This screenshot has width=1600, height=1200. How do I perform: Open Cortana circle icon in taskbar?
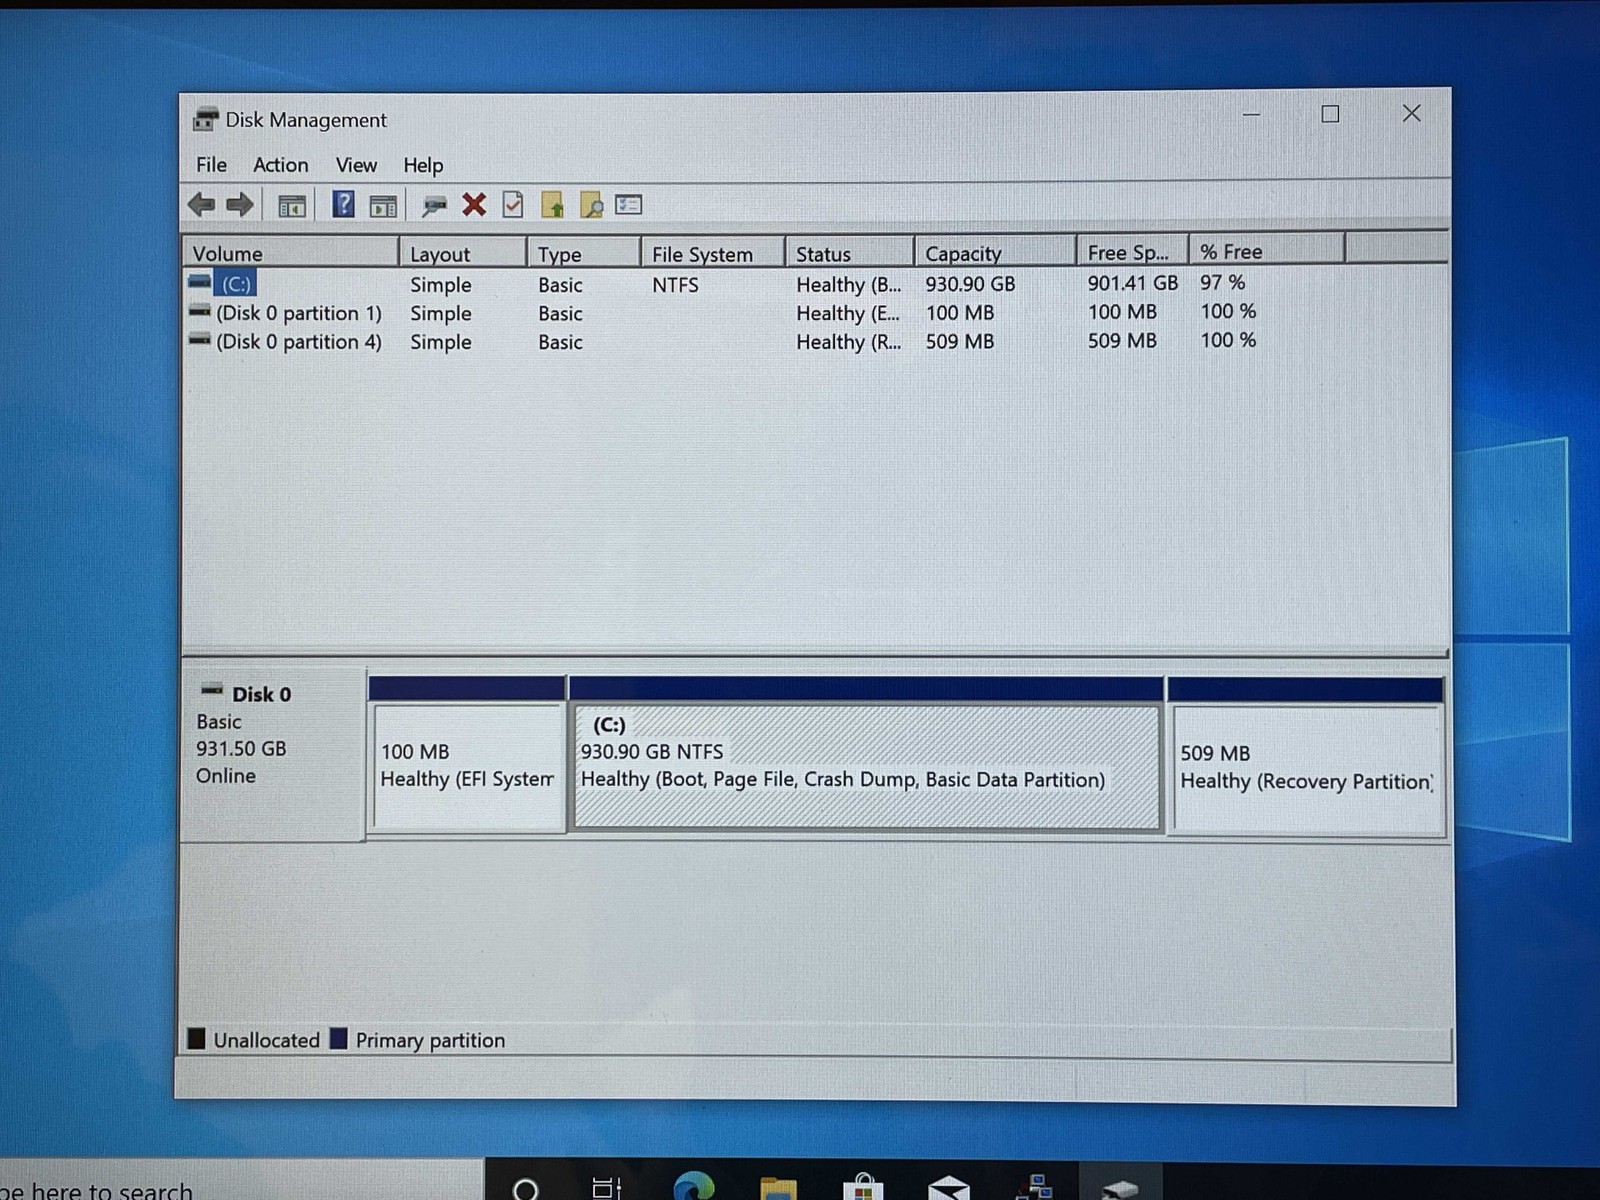pos(525,1188)
